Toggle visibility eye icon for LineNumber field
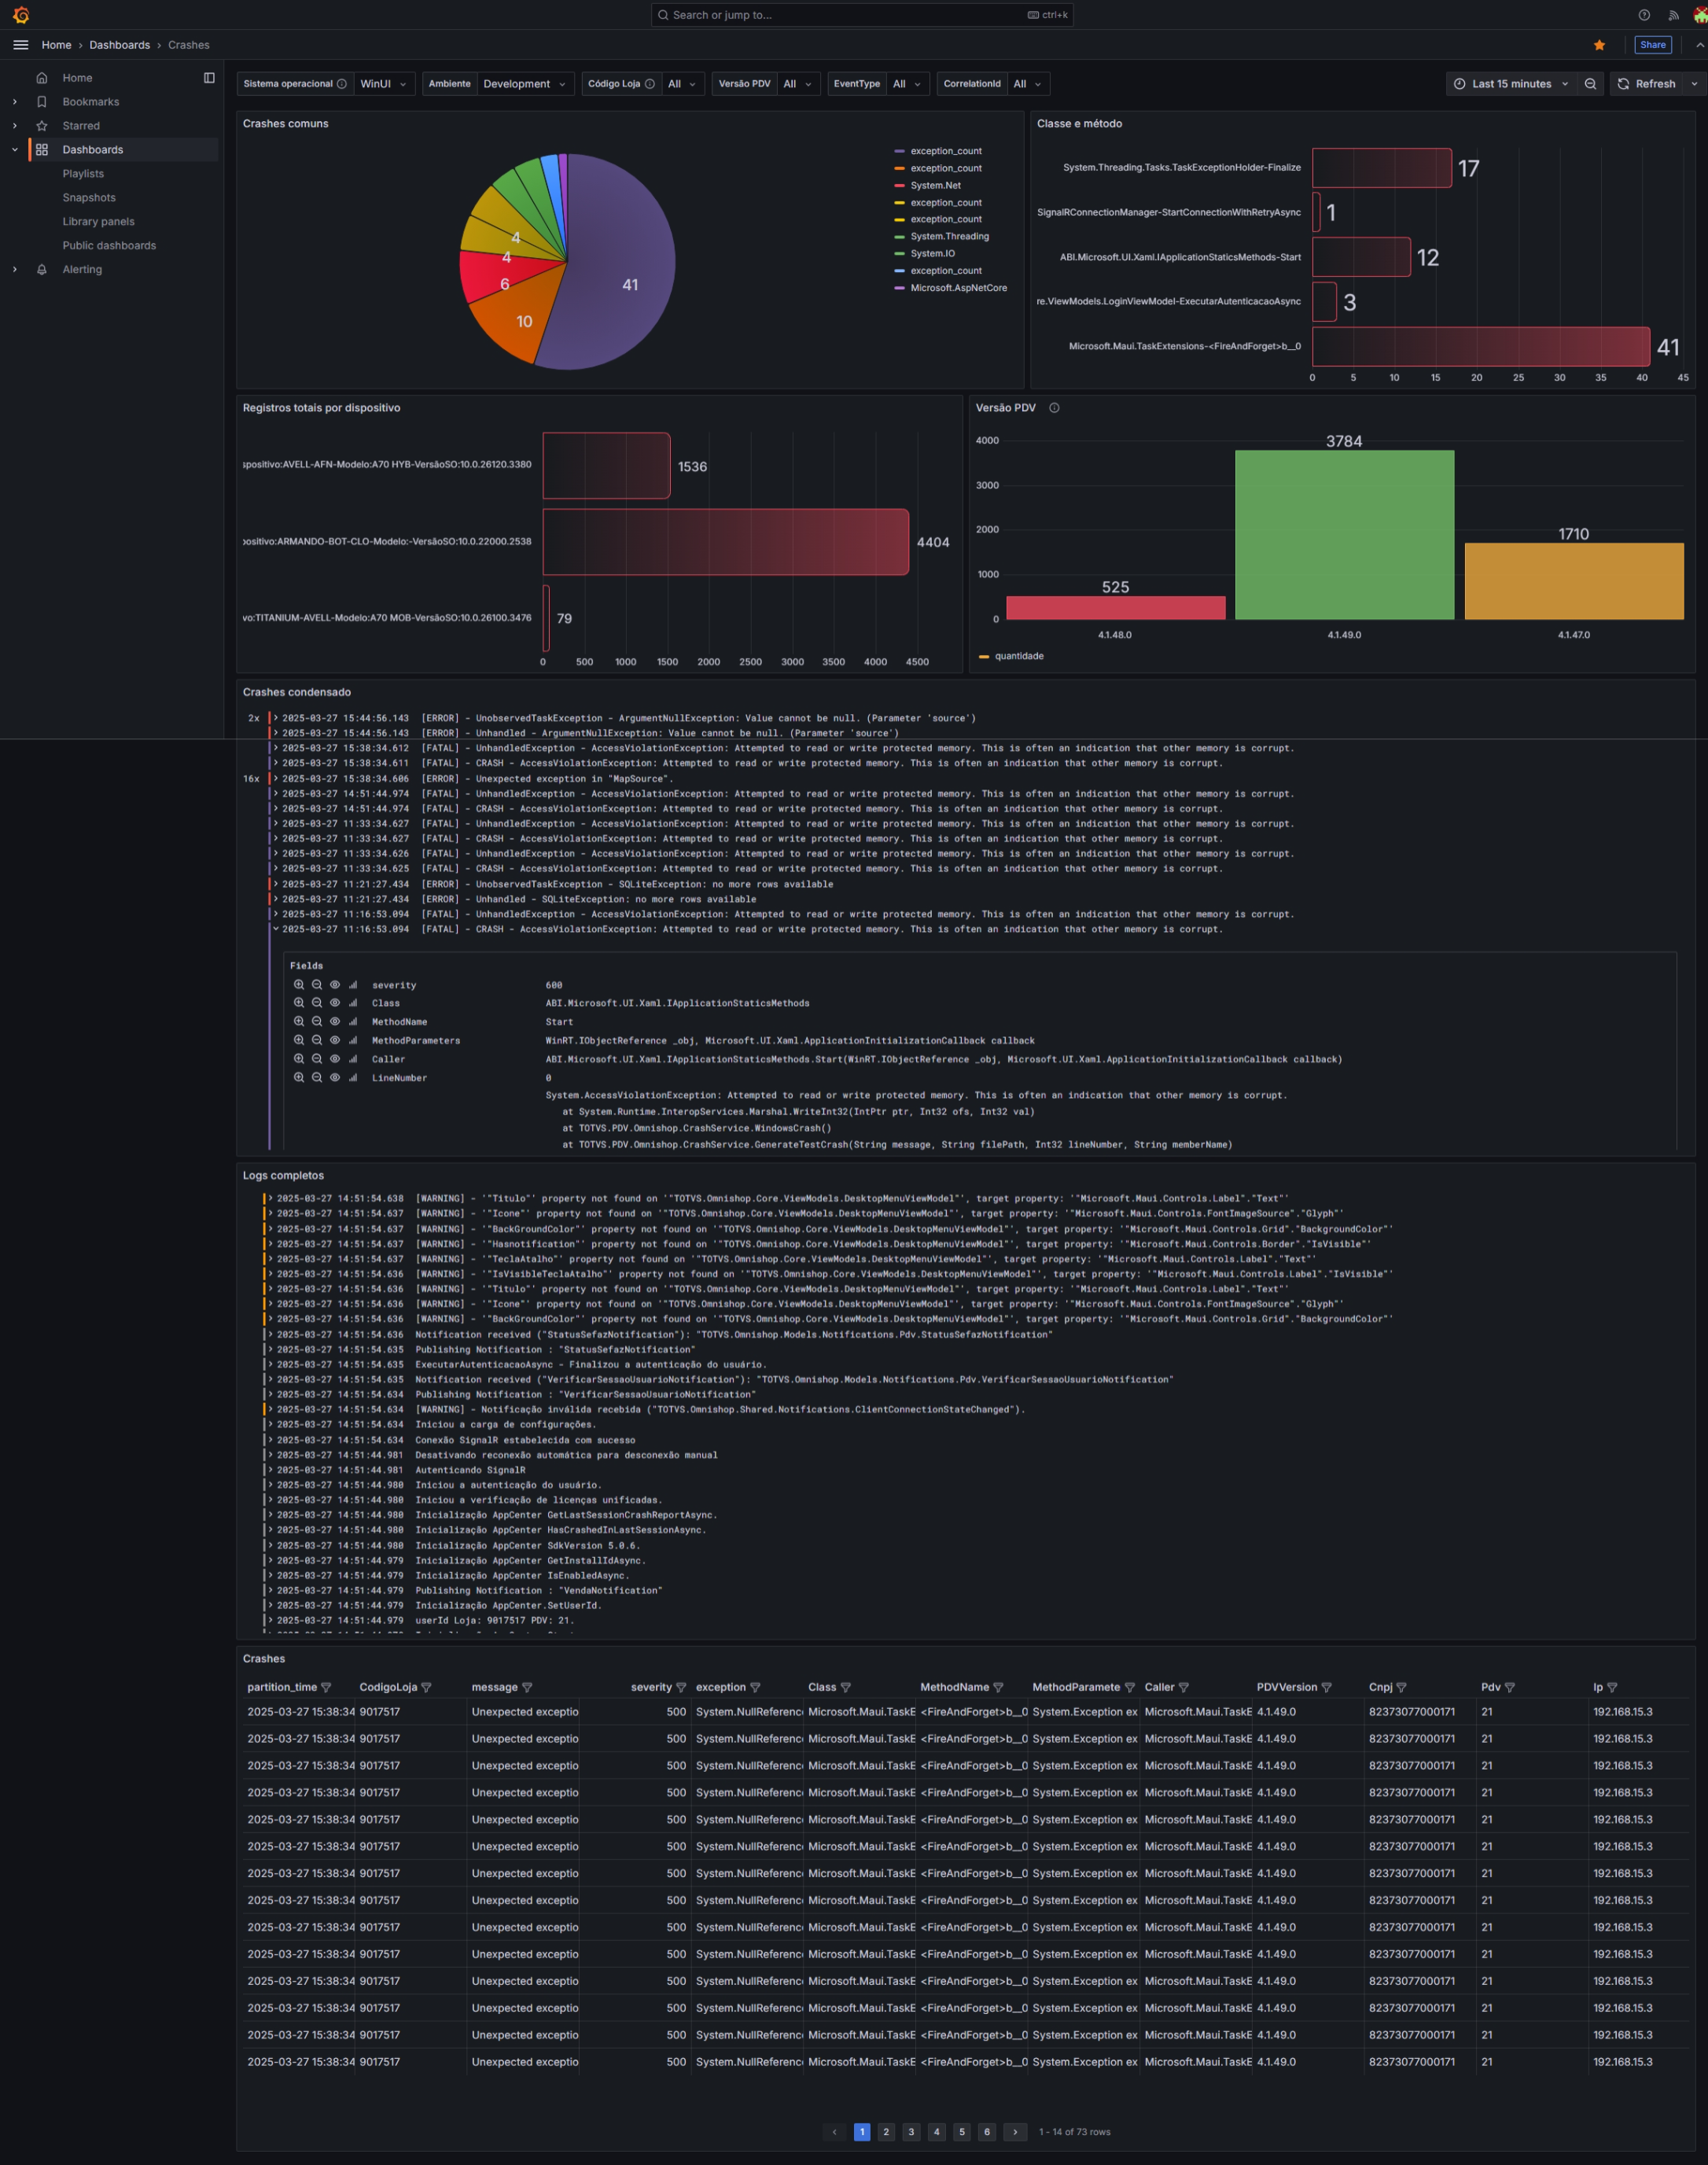The image size is (1708, 2165). [335, 1077]
